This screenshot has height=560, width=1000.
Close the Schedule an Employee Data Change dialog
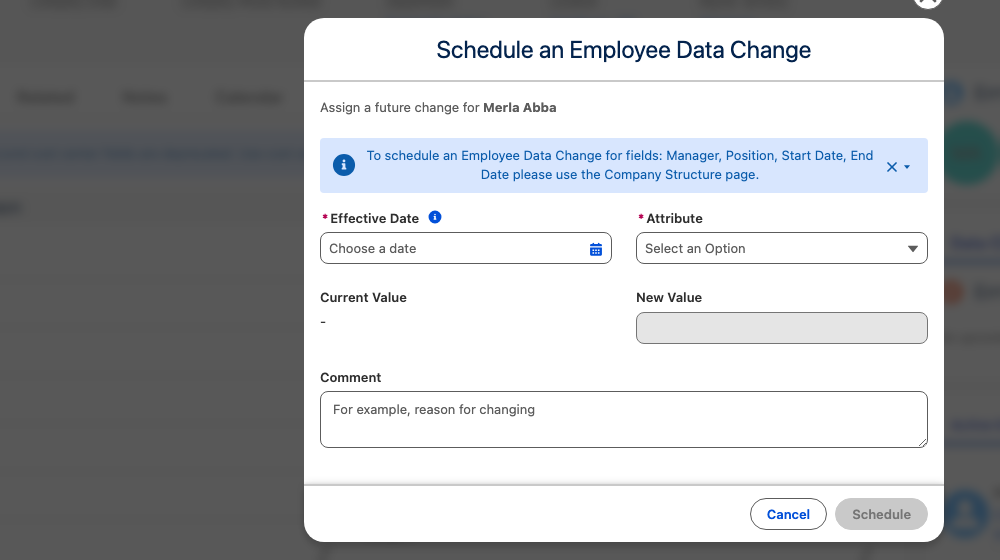pyautogui.click(x=927, y=2)
